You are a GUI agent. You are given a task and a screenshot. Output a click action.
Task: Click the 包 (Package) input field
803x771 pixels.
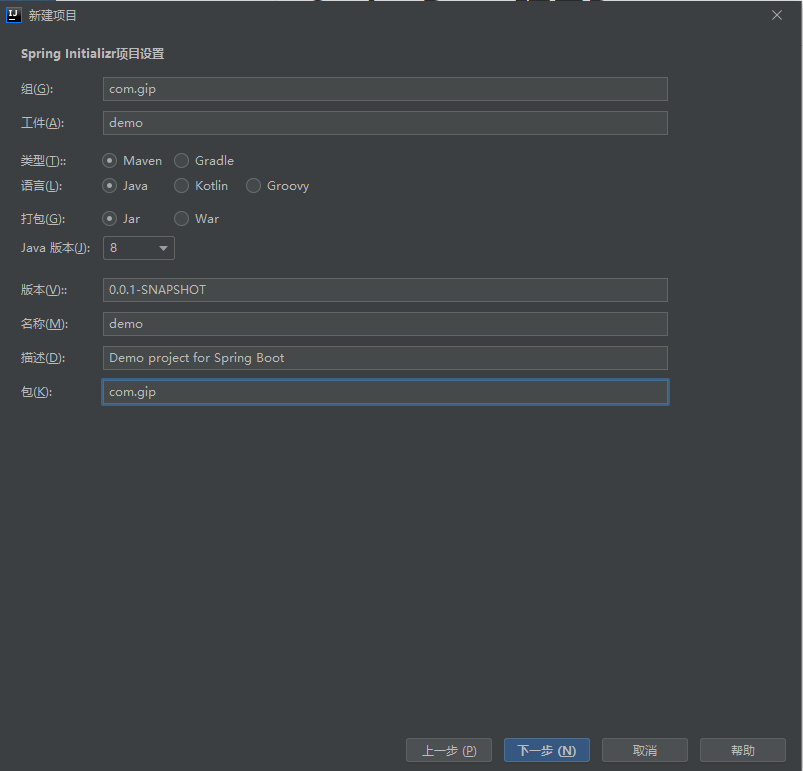385,392
